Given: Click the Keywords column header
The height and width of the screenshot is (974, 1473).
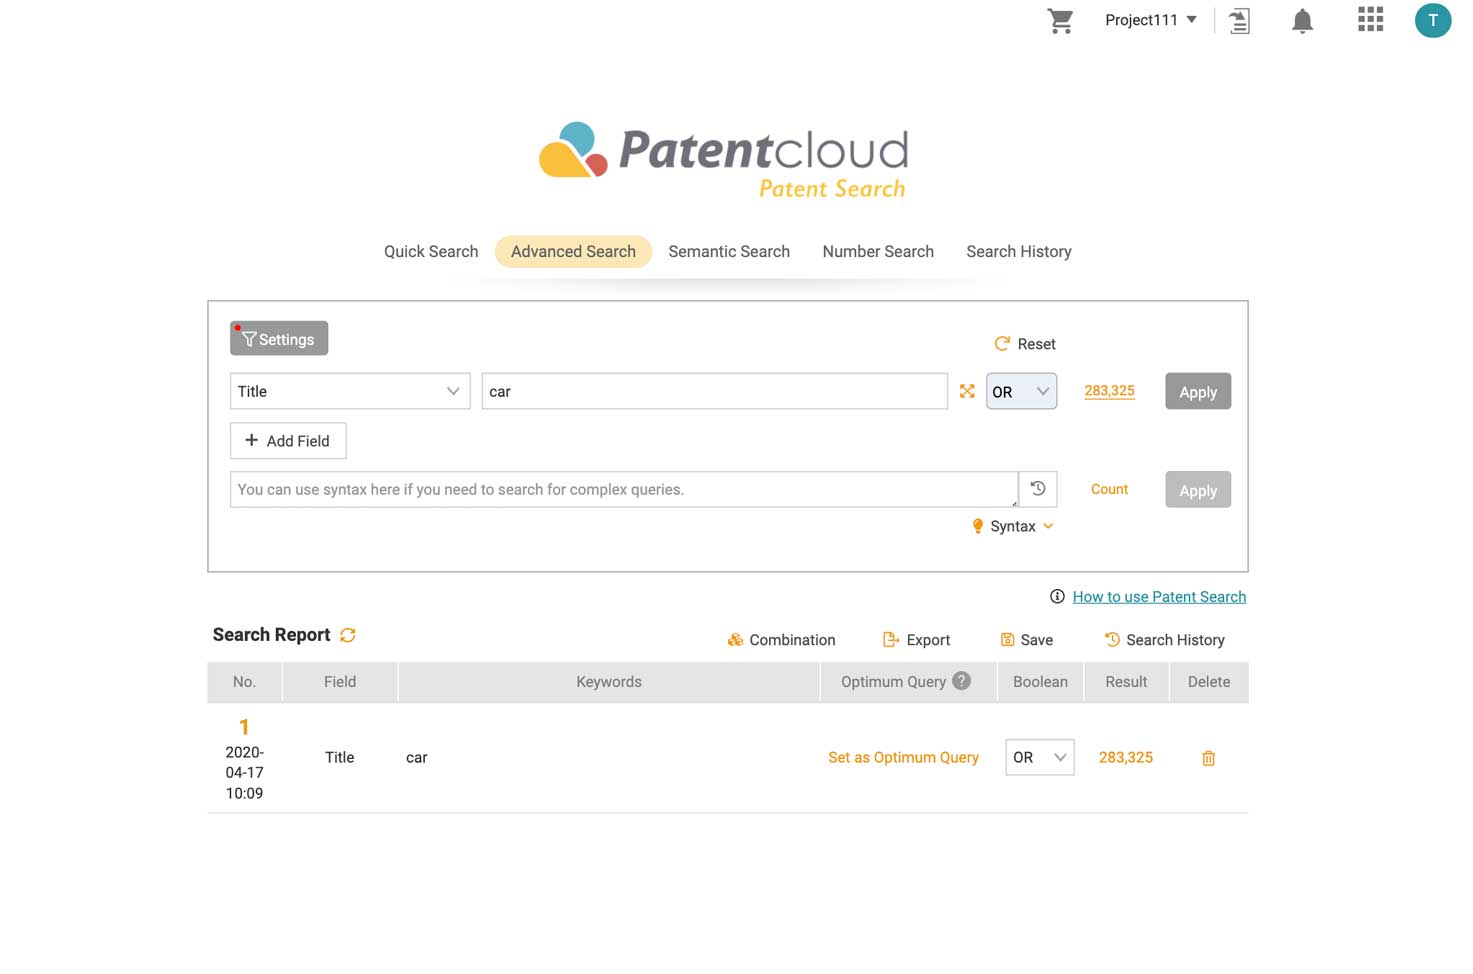Looking at the screenshot, I should [609, 681].
